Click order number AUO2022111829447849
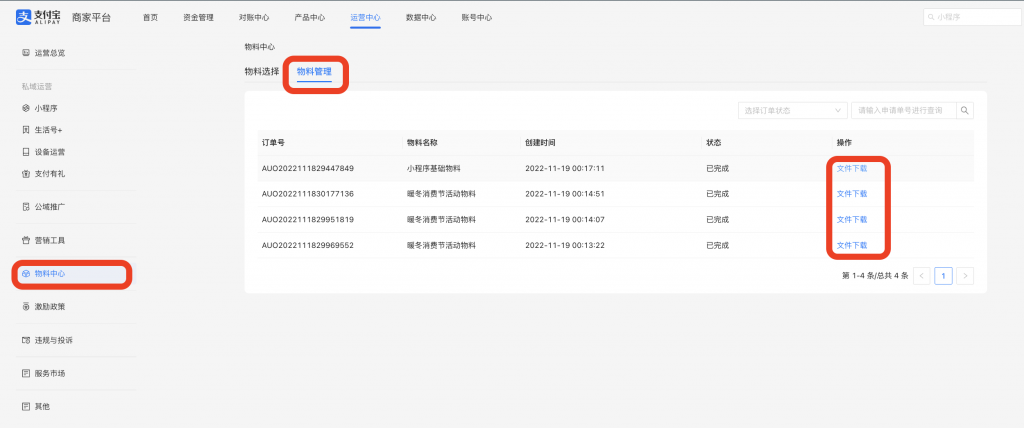 tap(308, 168)
